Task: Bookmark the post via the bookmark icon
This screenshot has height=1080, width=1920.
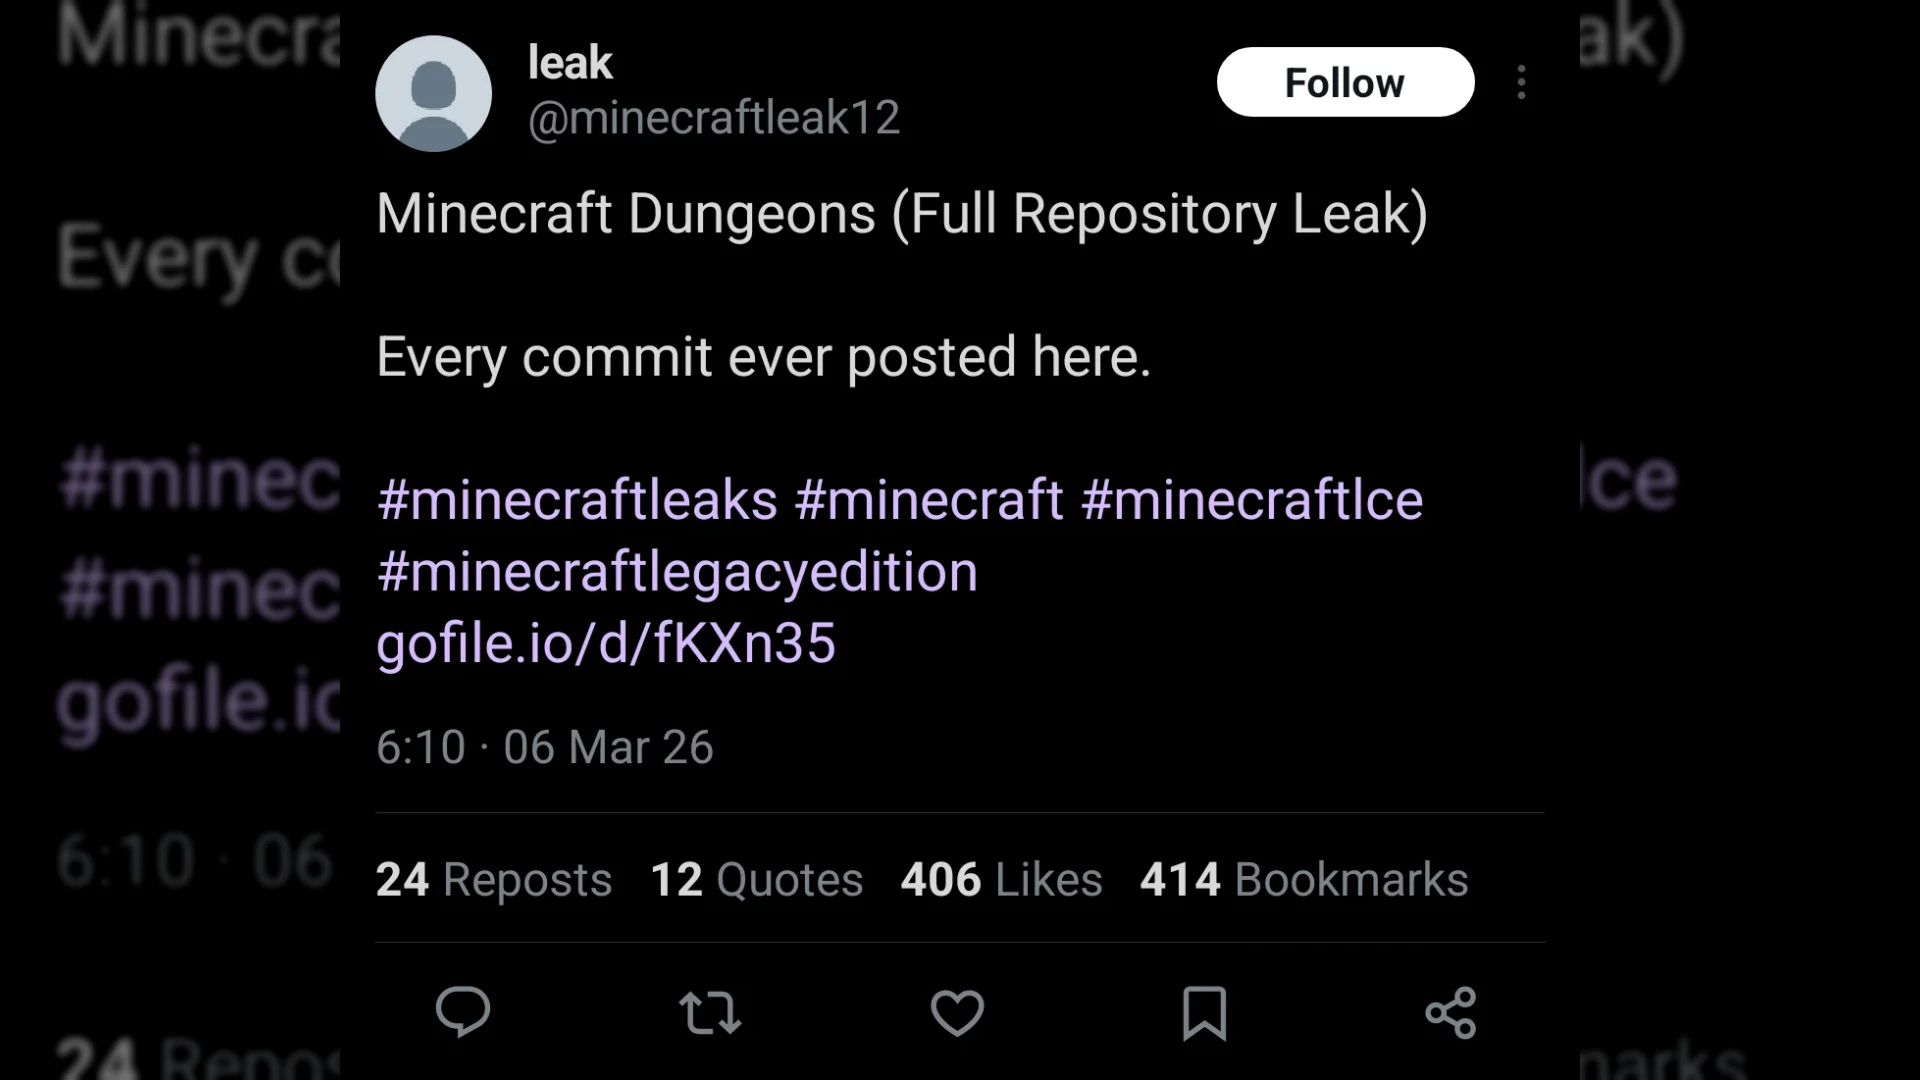Action: tap(1204, 1013)
